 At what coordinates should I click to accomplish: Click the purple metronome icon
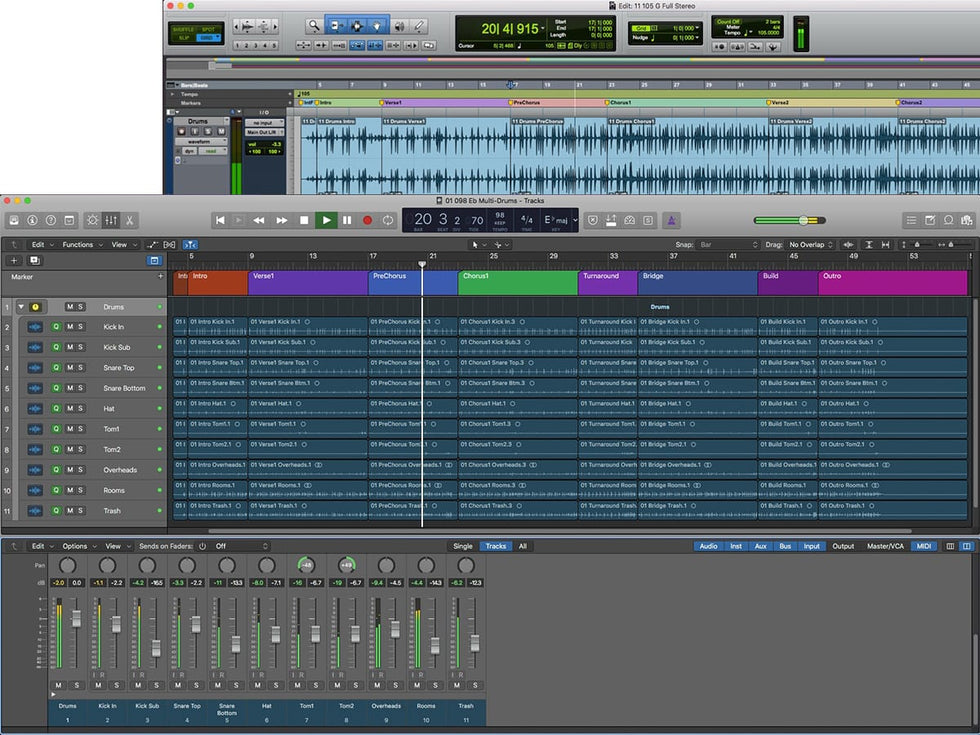pyautogui.click(x=673, y=220)
